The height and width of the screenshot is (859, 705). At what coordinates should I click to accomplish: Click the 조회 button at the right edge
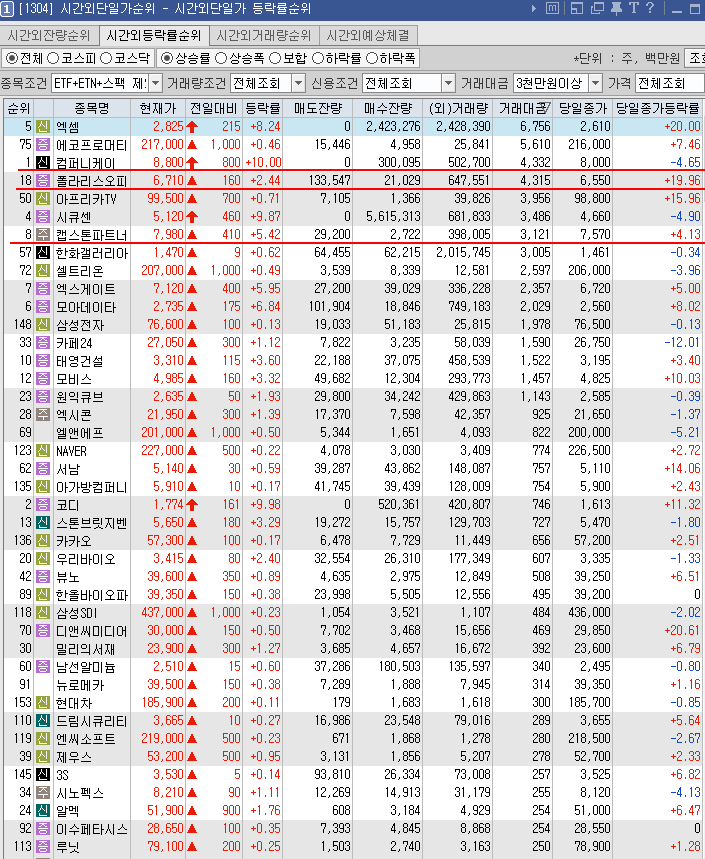[696, 58]
